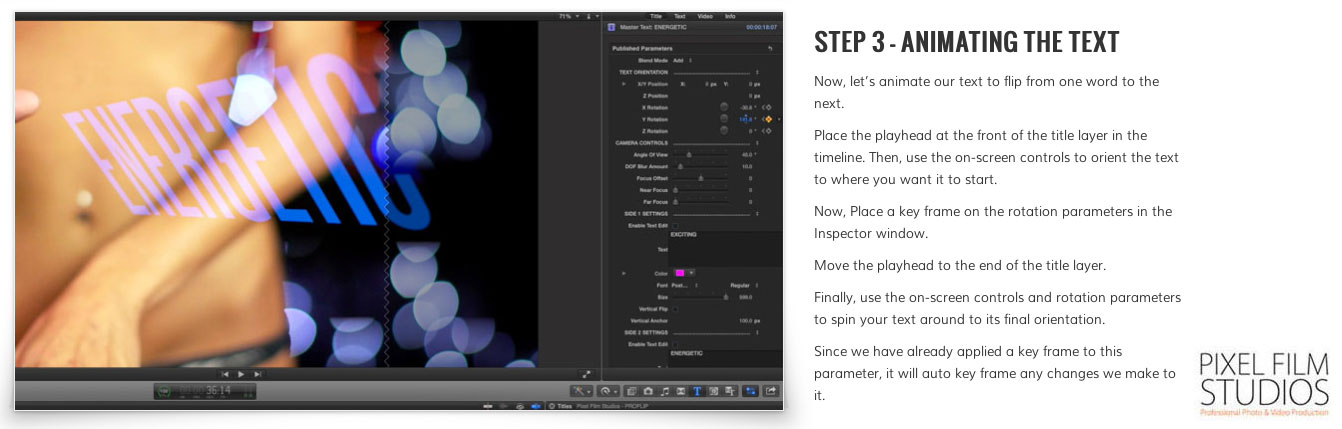This screenshot has width=1342, height=429.
Task: Open the Font family dropdown
Action: tap(684, 285)
